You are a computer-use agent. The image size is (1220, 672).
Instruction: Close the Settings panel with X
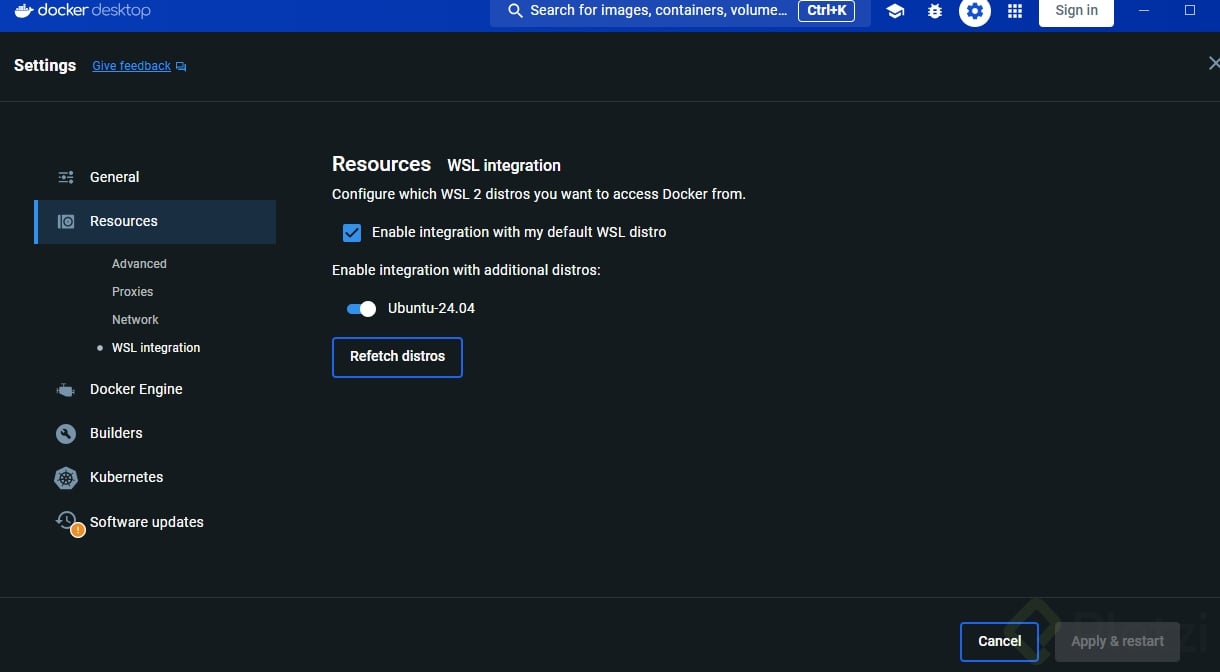pyautogui.click(x=1213, y=63)
